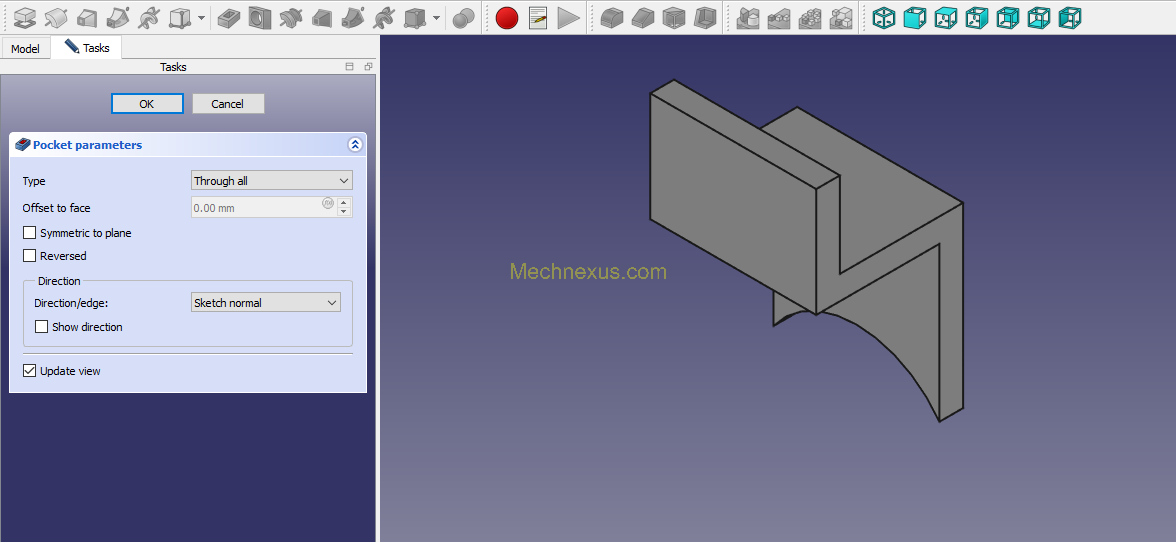
Task: Click the MultiTransform icon
Action: click(840, 17)
